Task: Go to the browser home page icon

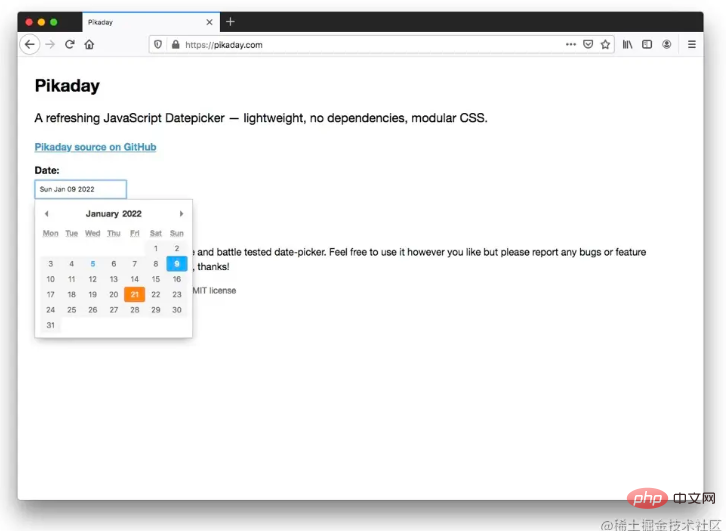Action: tap(89, 44)
